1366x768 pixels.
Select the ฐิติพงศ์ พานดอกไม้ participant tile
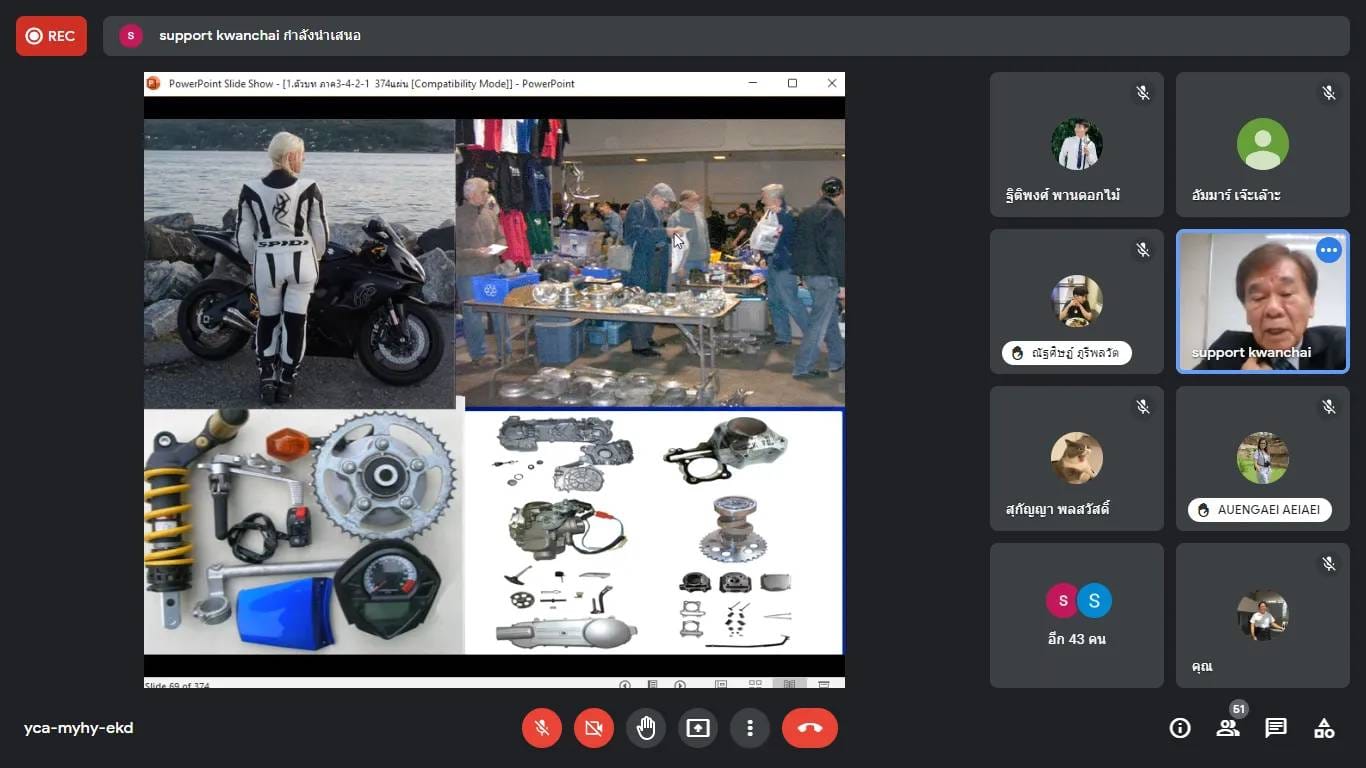point(1077,145)
